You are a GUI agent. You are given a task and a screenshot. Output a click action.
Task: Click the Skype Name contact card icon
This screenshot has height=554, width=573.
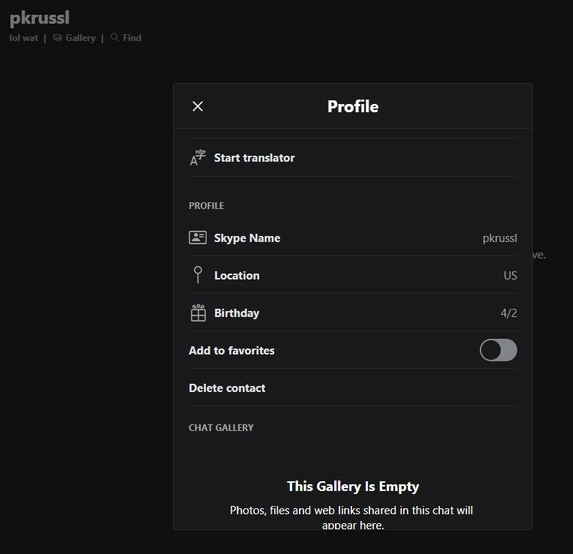198,238
